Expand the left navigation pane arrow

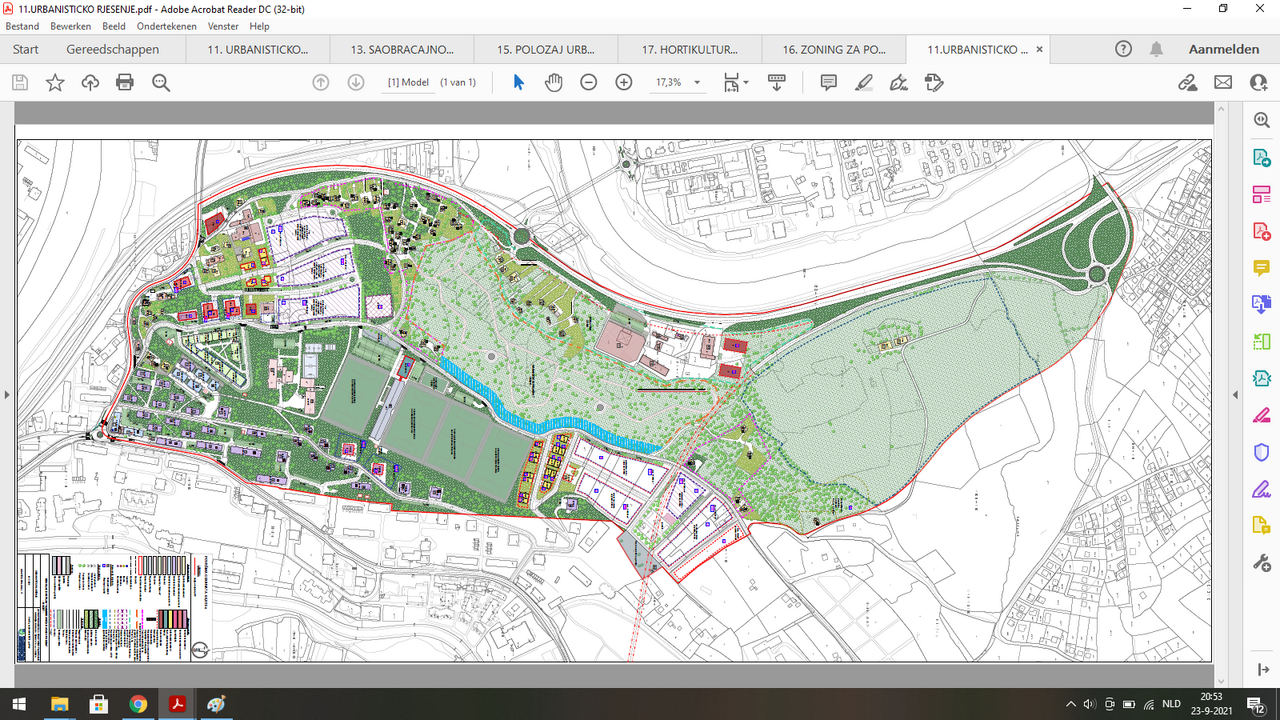point(7,394)
